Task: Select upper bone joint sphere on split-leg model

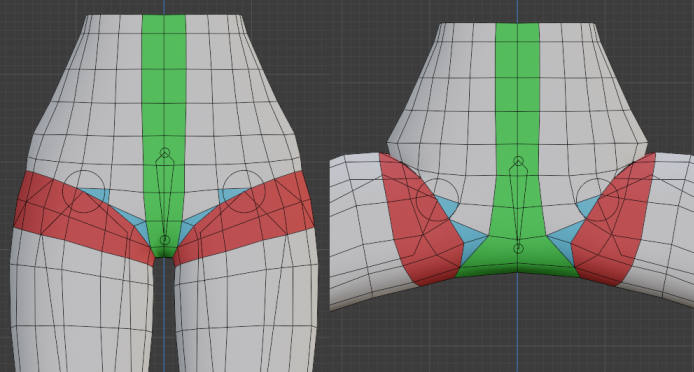Action: (518, 161)
